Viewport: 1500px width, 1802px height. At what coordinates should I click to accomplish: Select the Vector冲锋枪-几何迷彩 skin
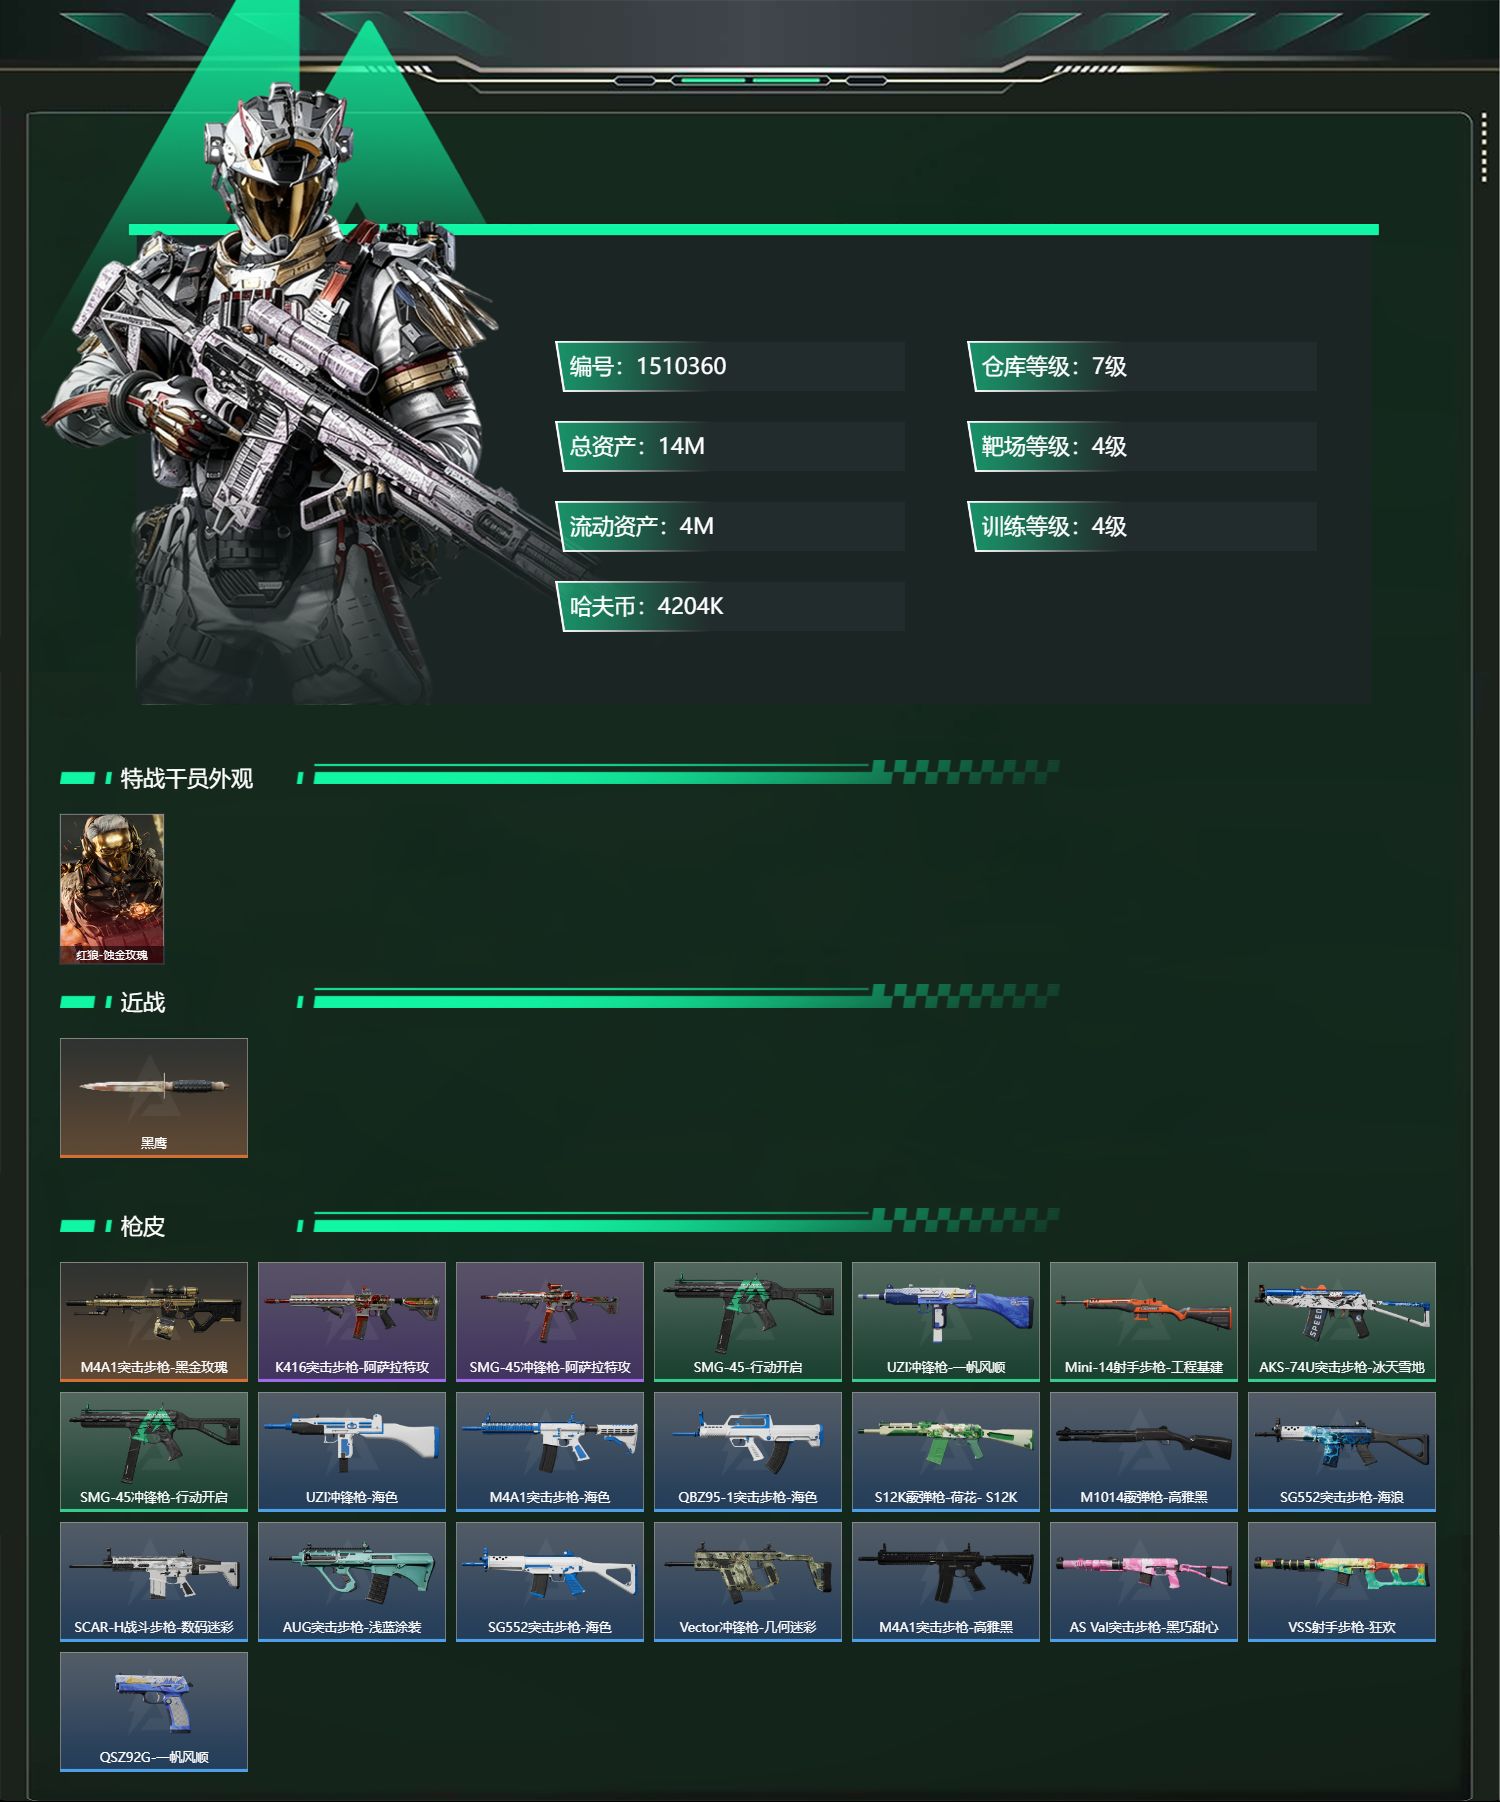[748, 1582]
